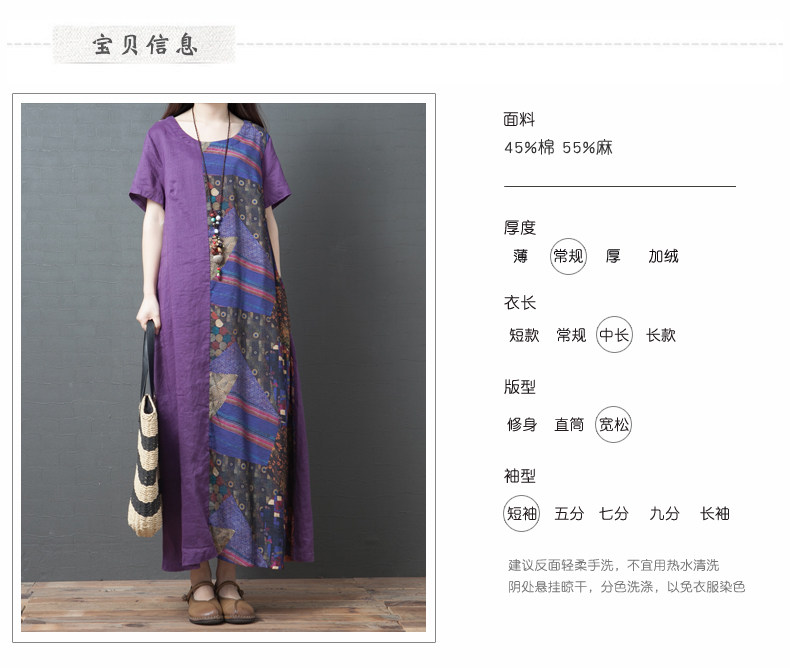Choose 九分 sleeve length
This screenshot has height=668, width=790.
click(664, 514)
